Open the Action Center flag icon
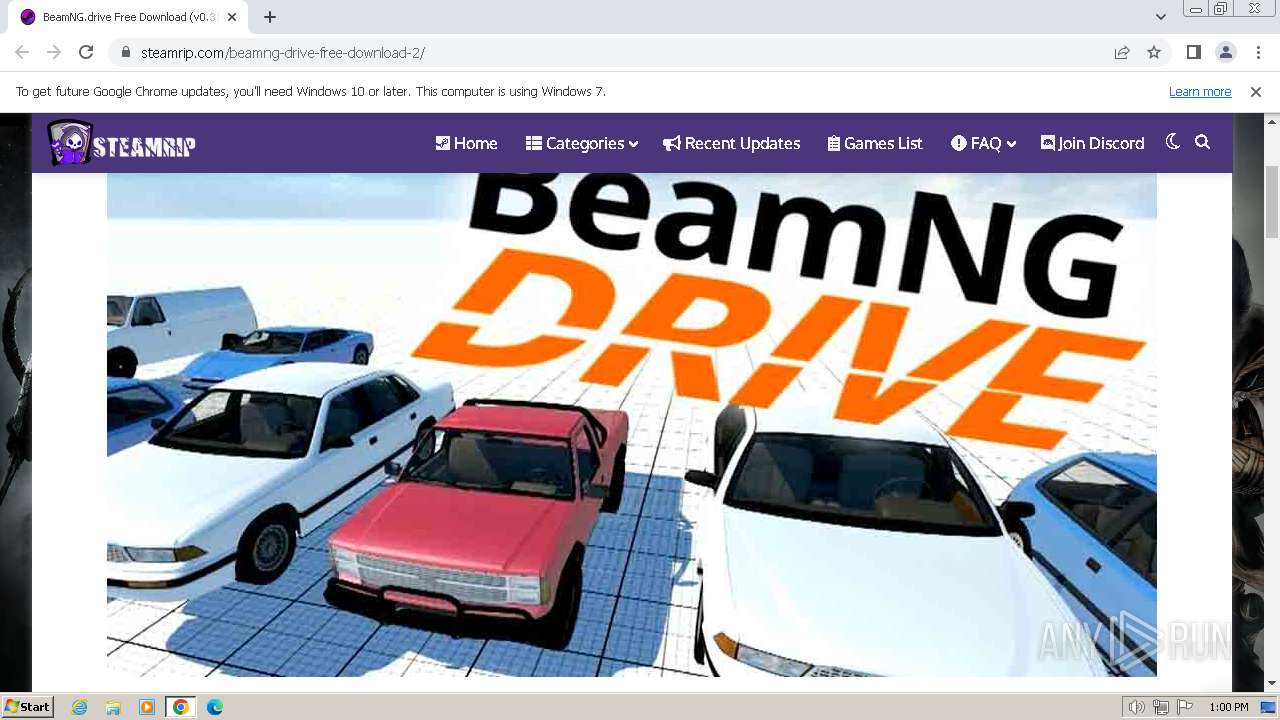This screenshot has width=1280, height=720. 1185,707
